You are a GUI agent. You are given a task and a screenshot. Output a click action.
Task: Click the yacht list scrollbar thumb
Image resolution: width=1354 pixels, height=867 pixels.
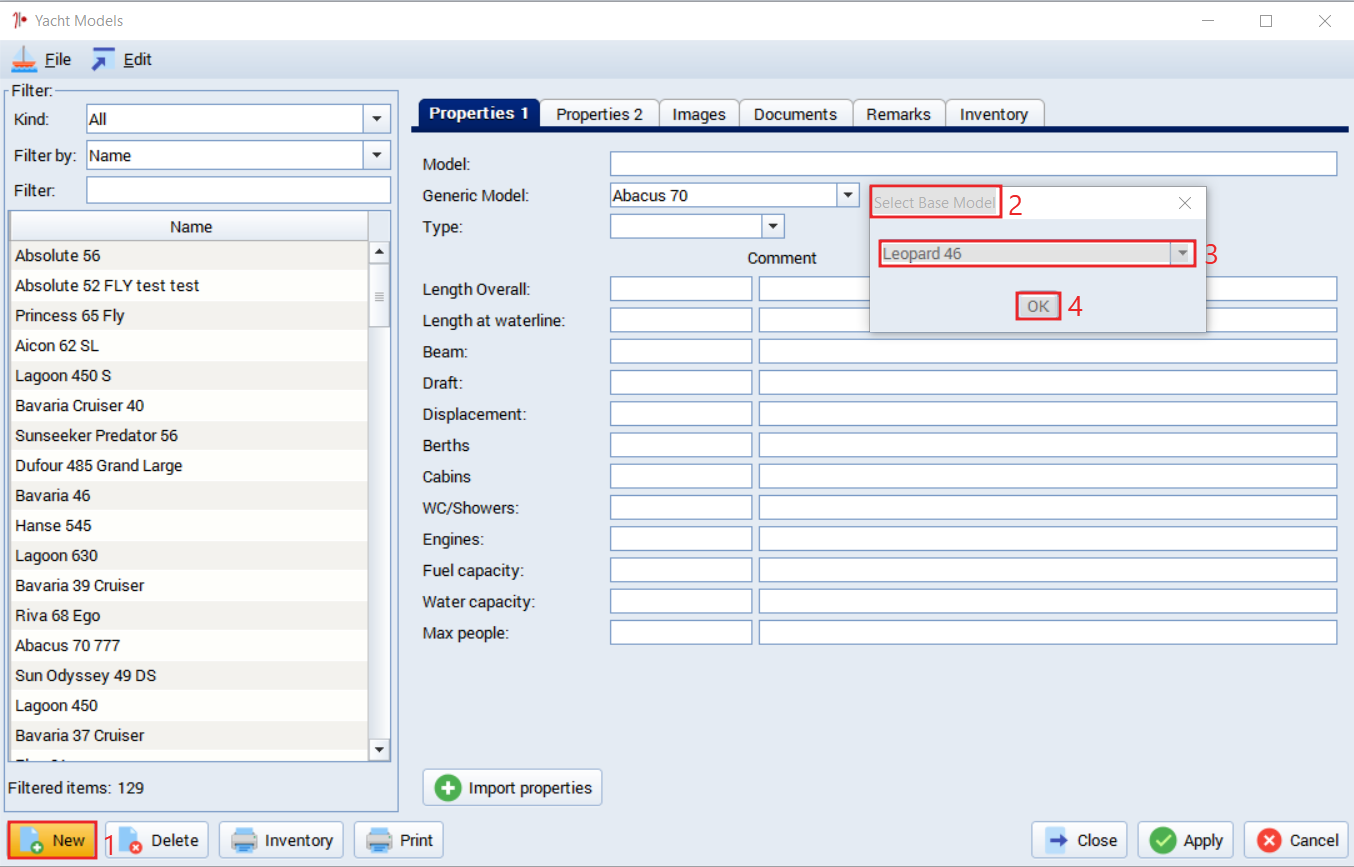click(x=379, y=295)
